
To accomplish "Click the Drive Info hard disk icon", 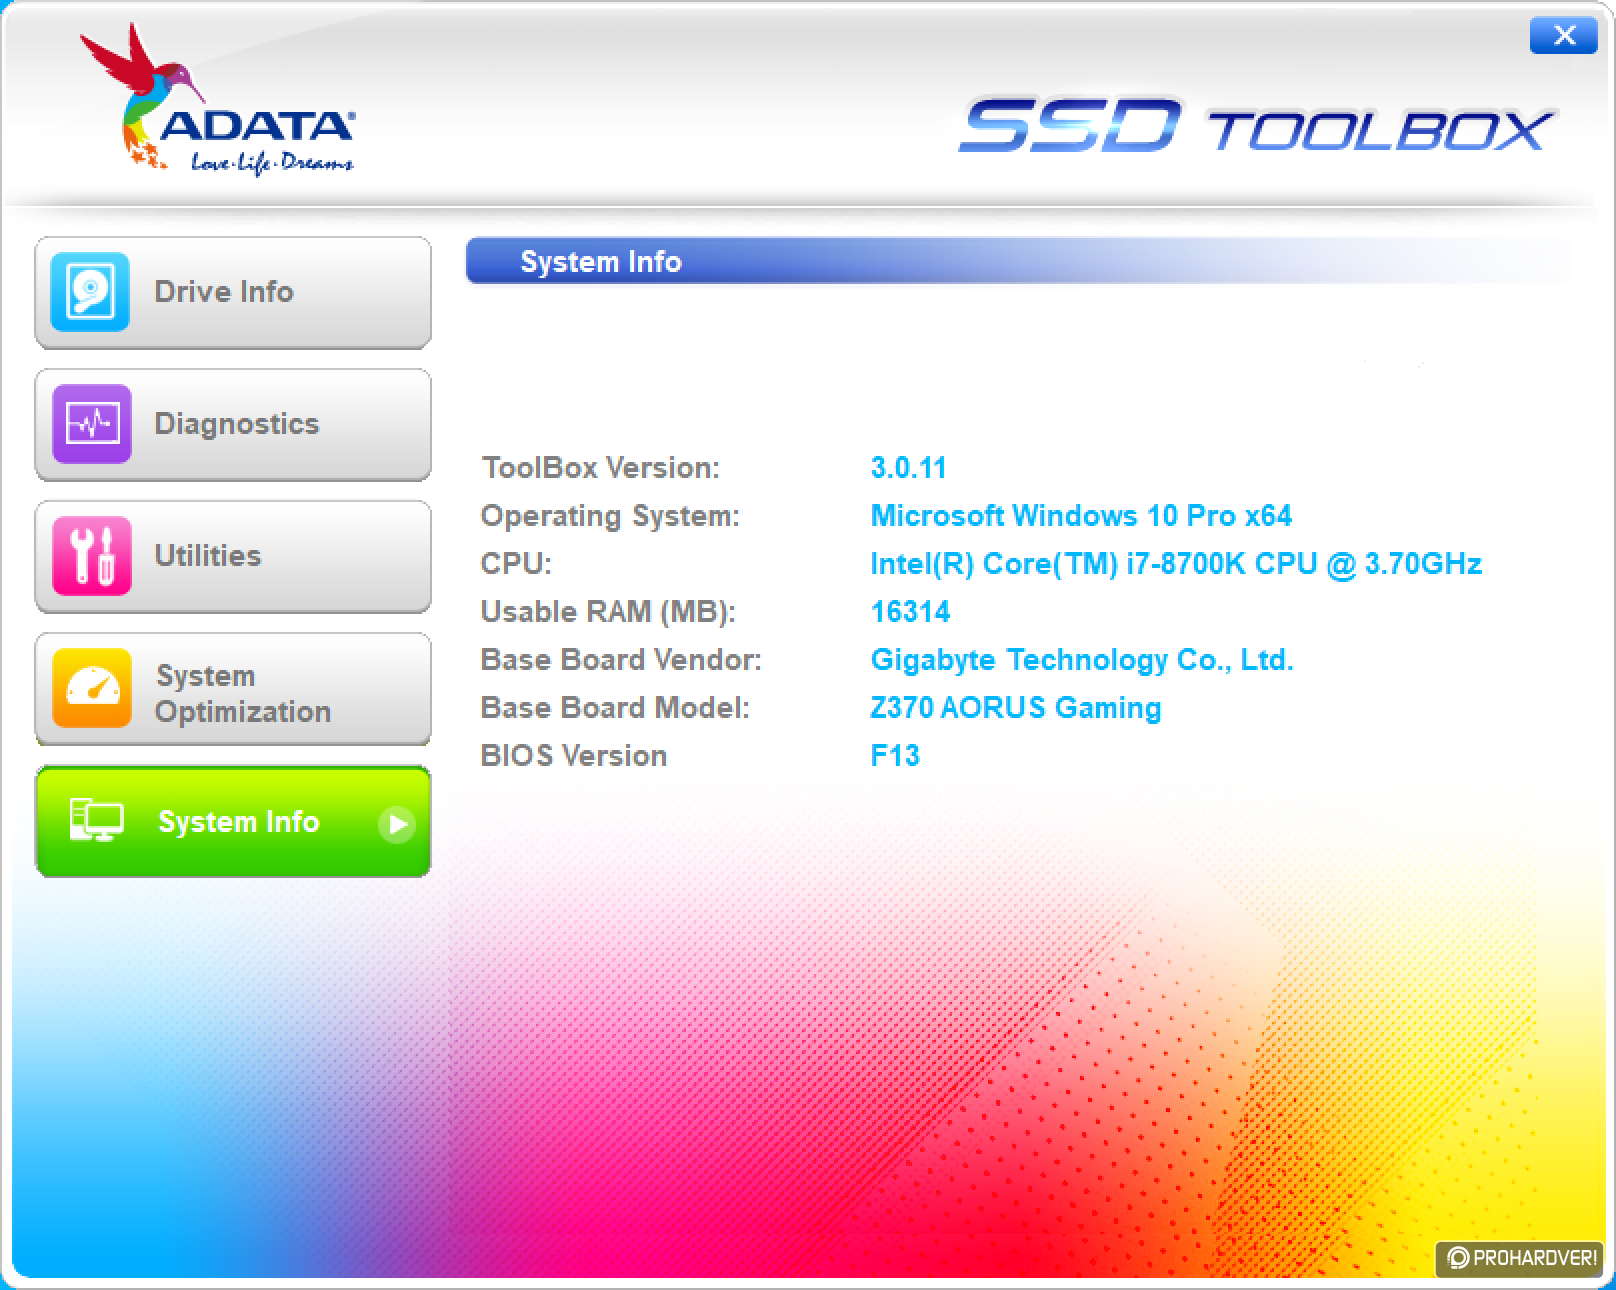I will coord(90,292).
